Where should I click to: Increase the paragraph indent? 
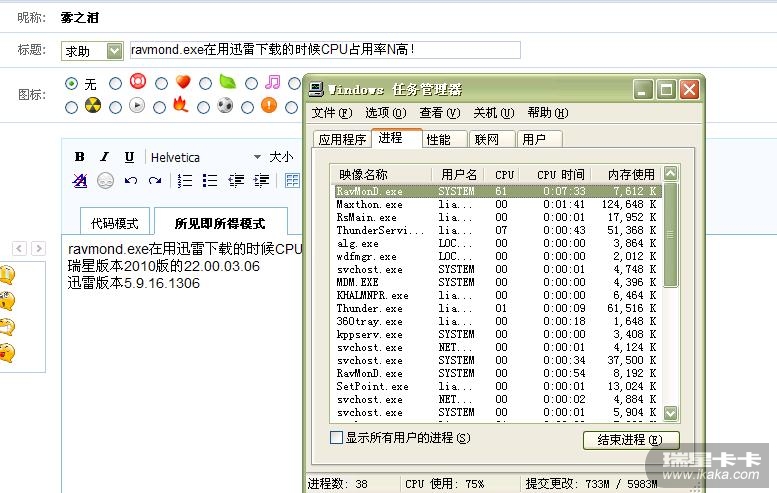coord(261,181)
